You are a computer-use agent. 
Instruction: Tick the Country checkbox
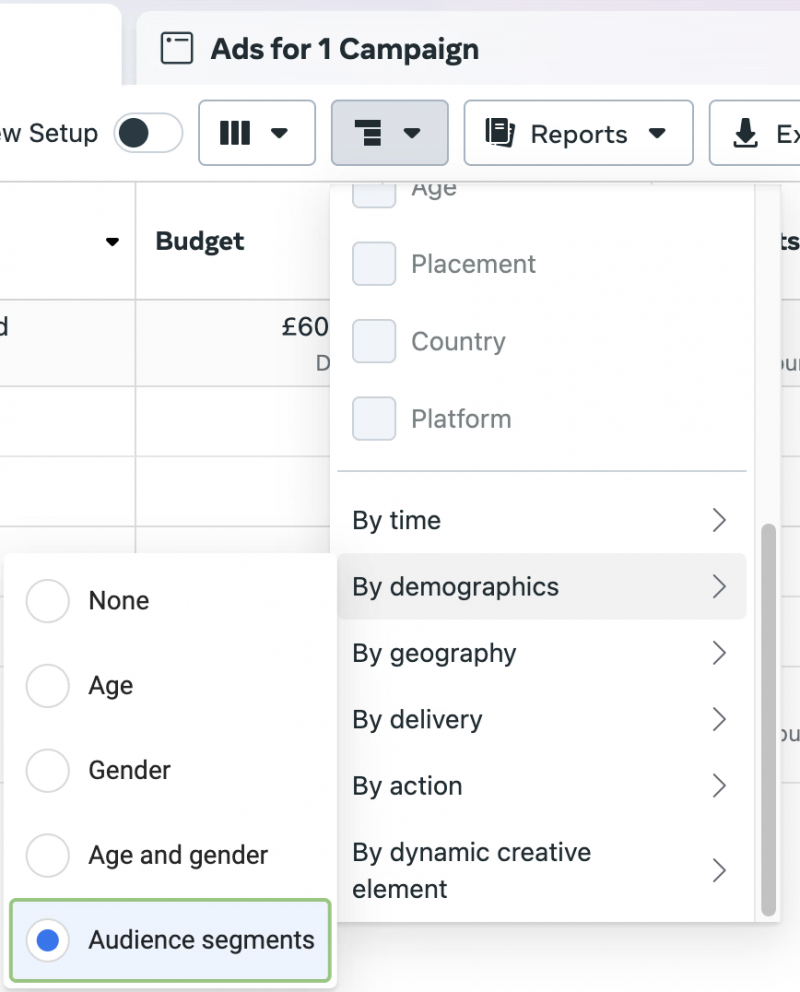coord(374,341)
